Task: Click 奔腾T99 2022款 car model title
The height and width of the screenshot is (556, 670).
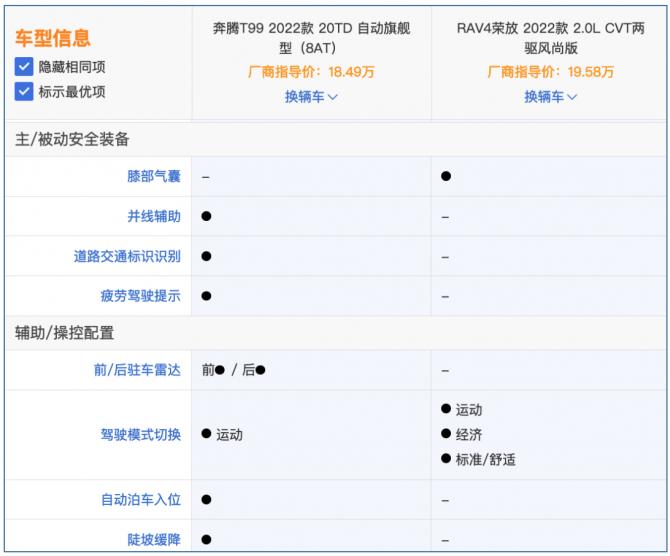Action: click(311, 38)
